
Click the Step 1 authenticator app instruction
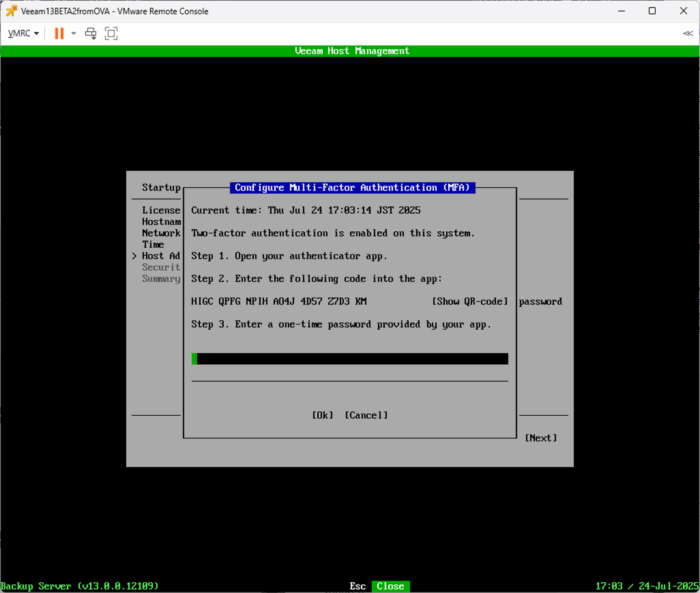(x=289, y=256)
